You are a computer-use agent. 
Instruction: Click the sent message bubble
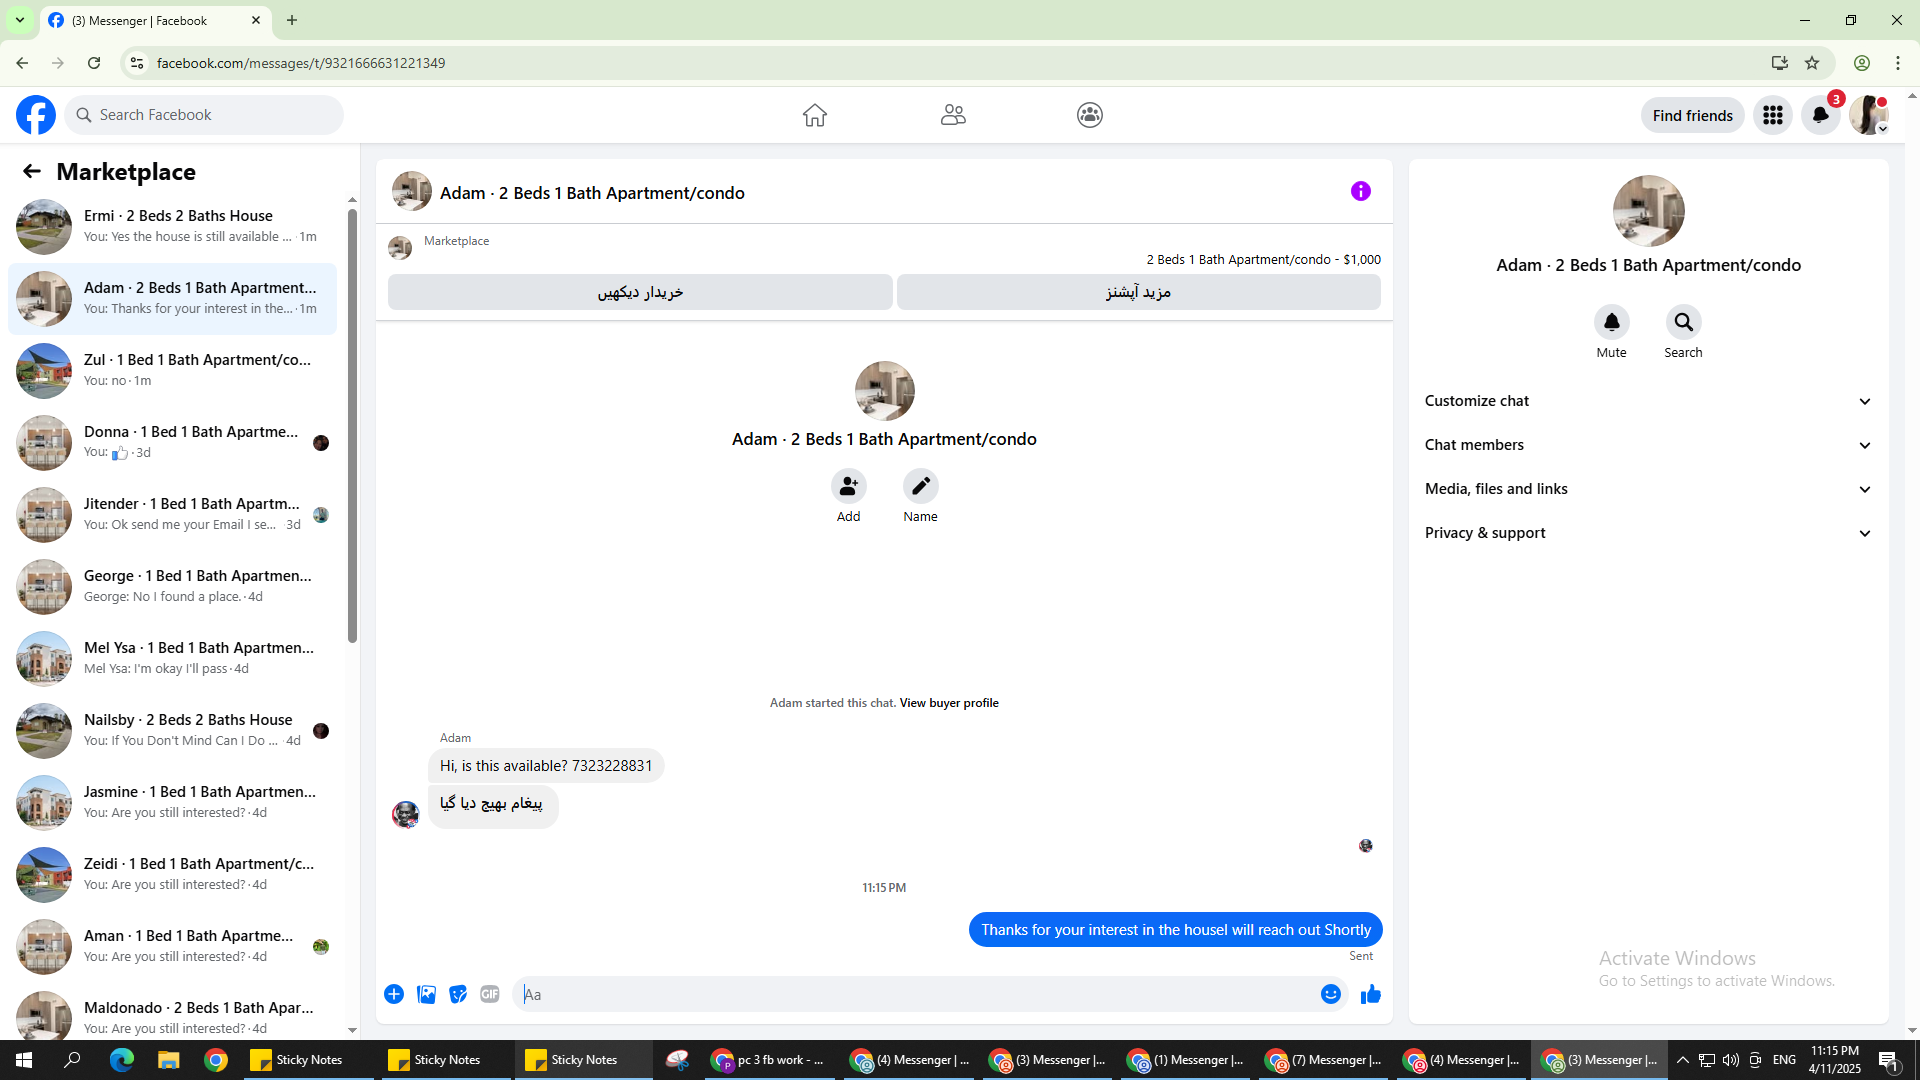(1176, 930)
